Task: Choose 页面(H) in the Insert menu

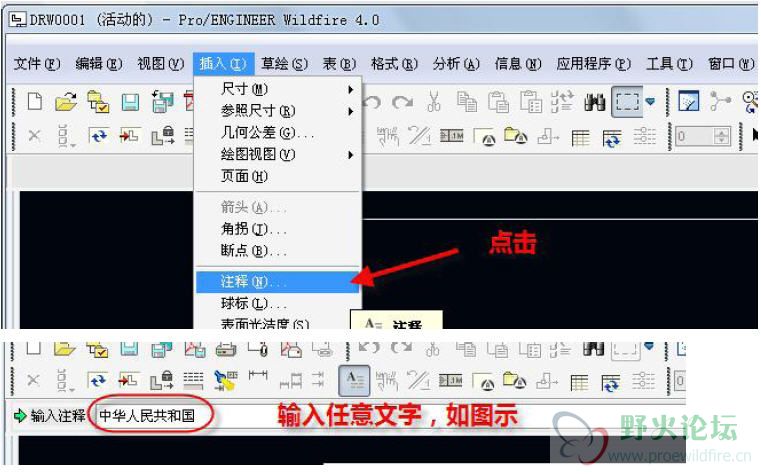Action: pyautogui.click(x=277, y=176)
